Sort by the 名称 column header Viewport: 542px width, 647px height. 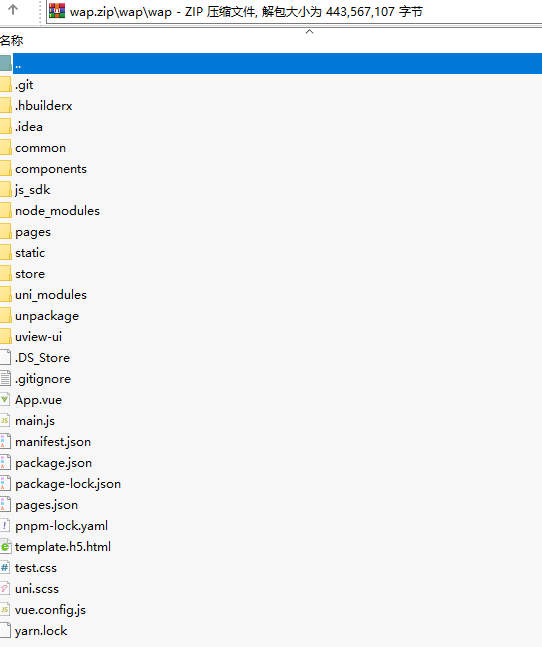point(12,40)
